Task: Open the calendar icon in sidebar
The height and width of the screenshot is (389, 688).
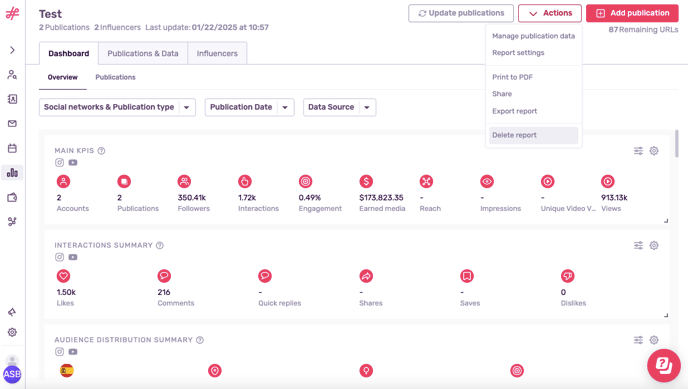Action: click(x=12, y=148)
